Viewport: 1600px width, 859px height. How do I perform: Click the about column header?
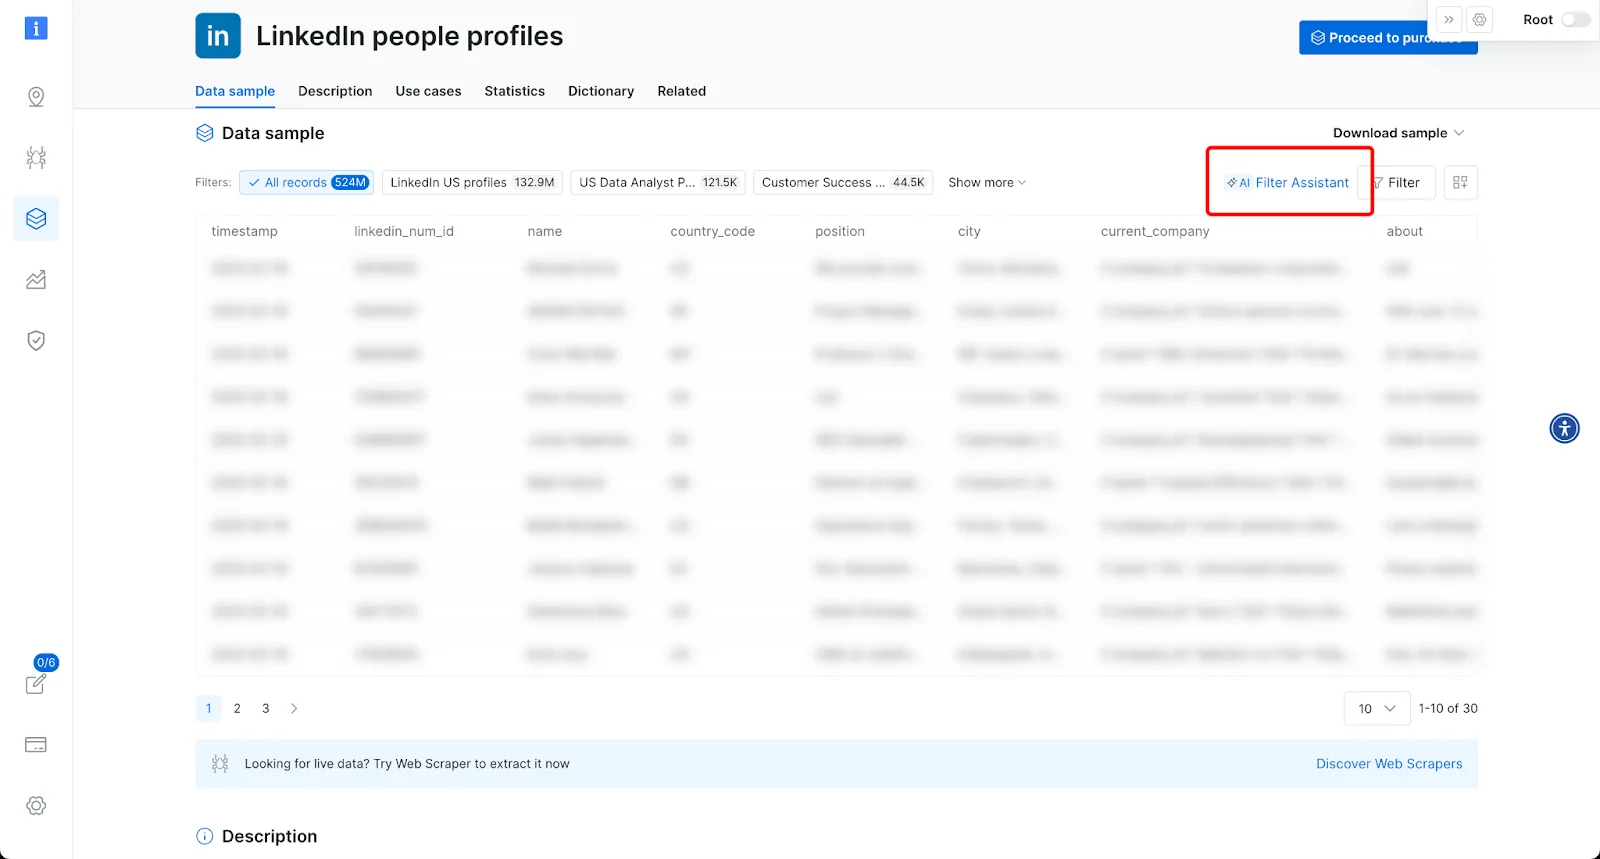pyautogui.click(x=1404, y=231)
